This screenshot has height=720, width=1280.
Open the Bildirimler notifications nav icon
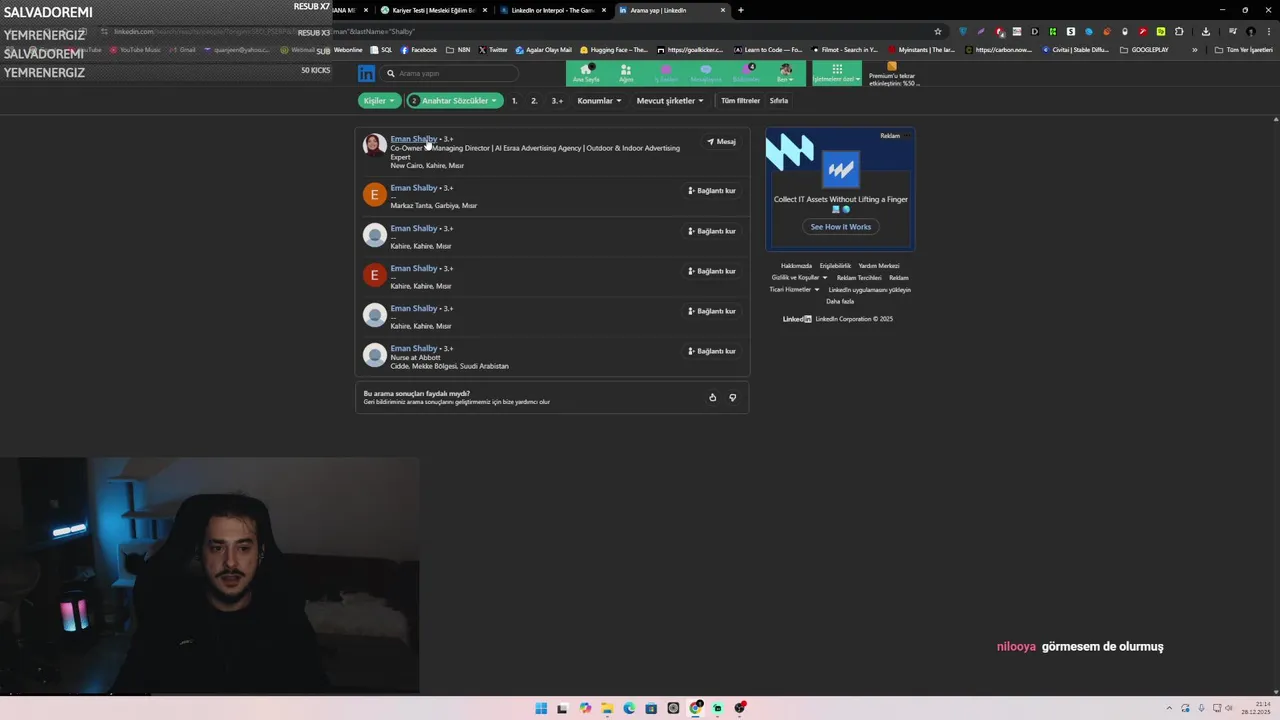tap(746, 73)
